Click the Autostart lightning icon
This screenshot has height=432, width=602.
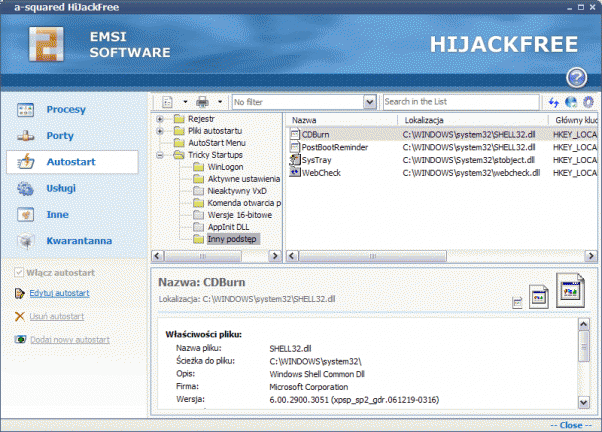coord(26,162)
